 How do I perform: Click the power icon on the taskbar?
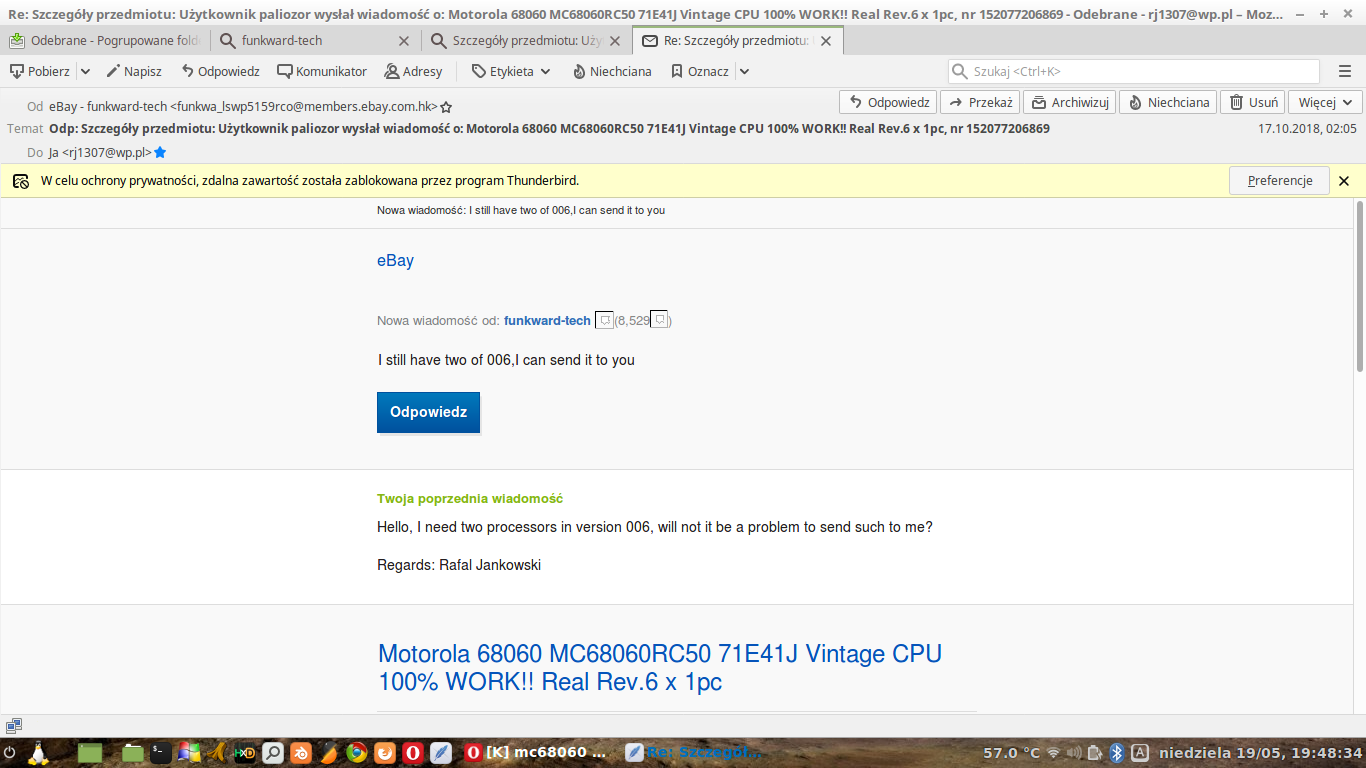click(10, 753)
